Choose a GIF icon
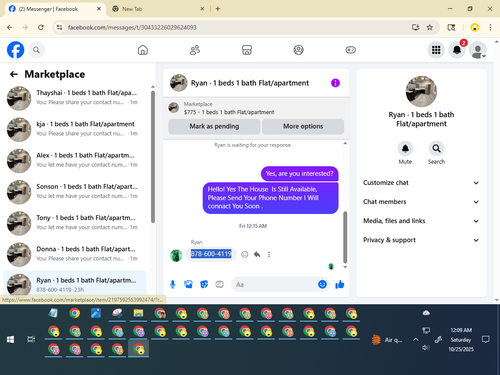The width and height of the screenshot is (500, 375). (219, 284)
